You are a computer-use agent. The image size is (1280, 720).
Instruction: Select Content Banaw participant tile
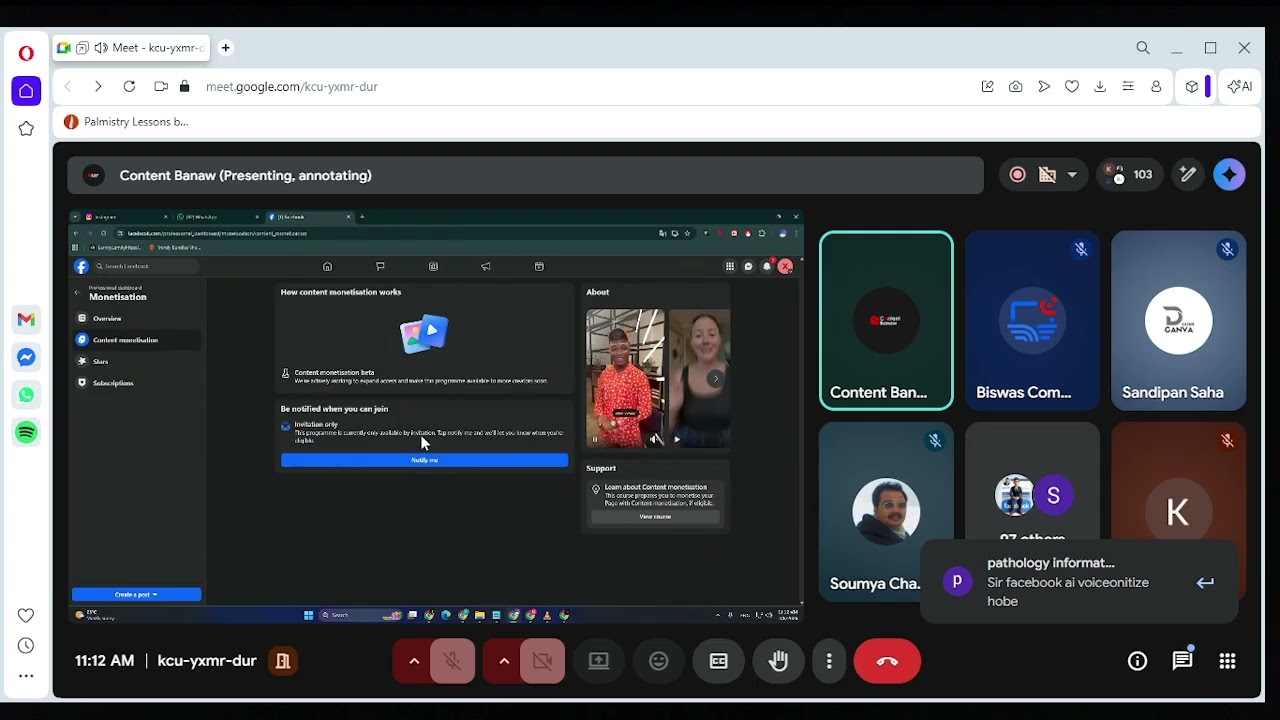pos(886,321)
